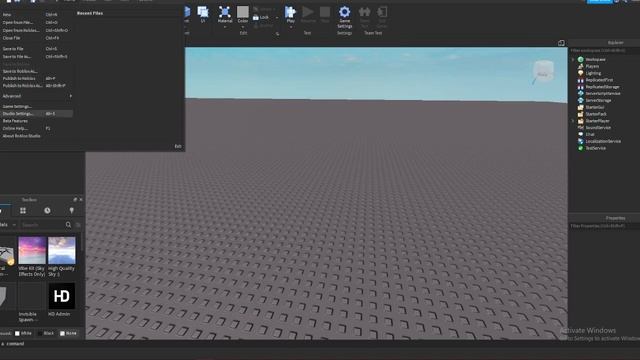This screenshot has height=360, width=640.
Task: Open the Material dropdown arrow
Action: click(x=224, y=27)
